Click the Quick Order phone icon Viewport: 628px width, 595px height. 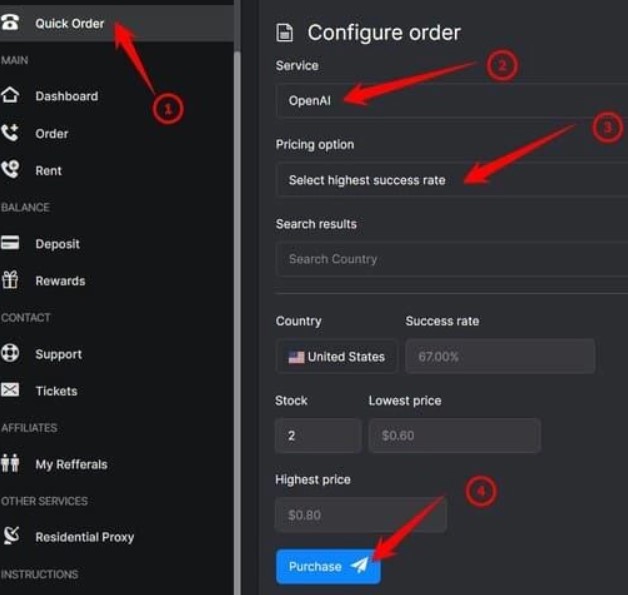pos(10,23)
